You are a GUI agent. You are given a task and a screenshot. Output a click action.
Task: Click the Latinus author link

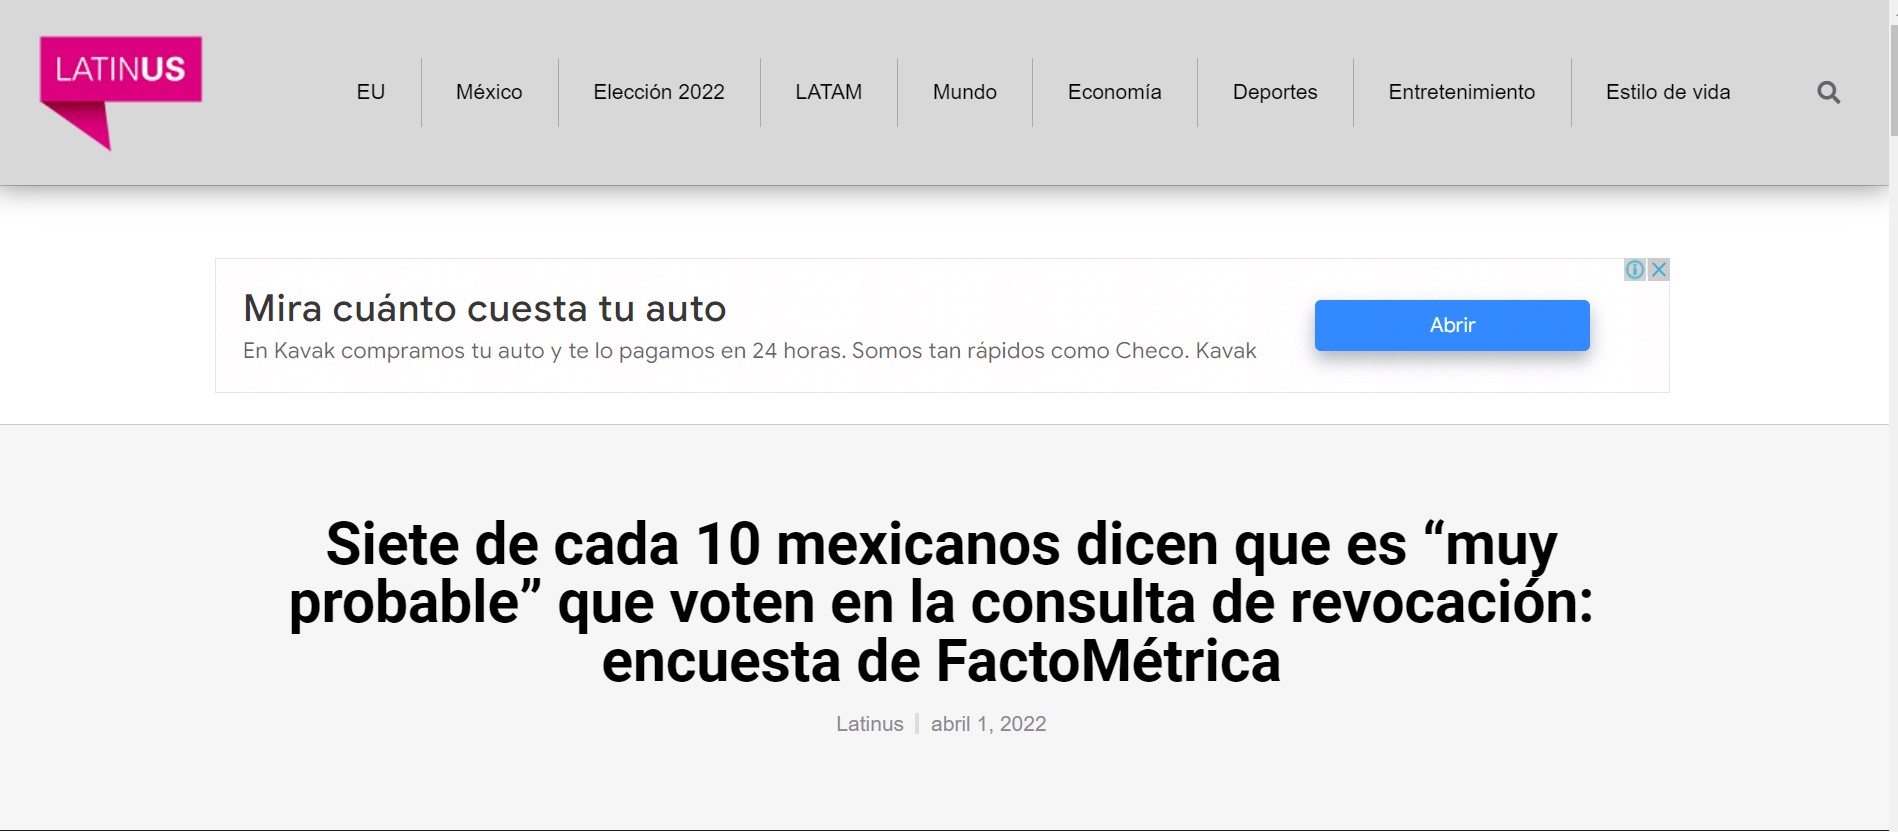click(869, 724)
